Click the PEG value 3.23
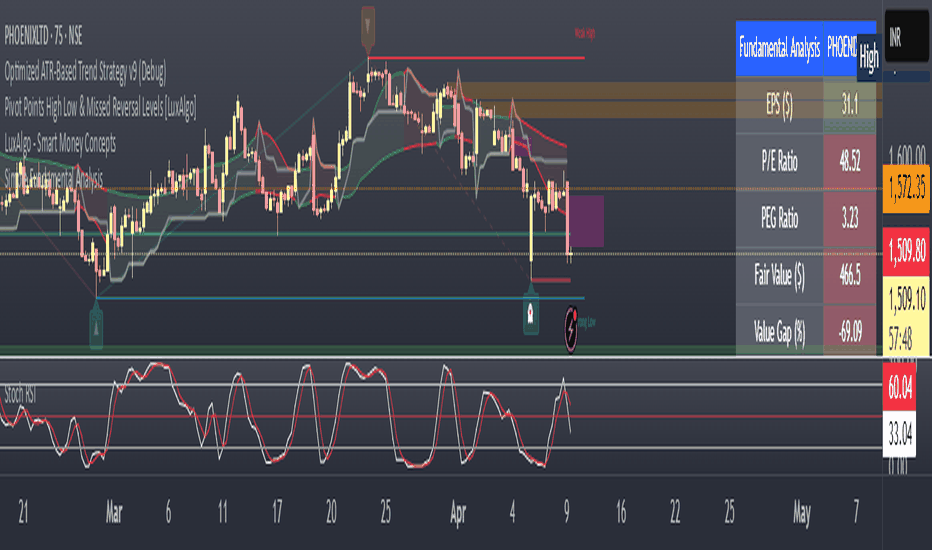The width and height of the screenshot is (932, 550). coord(850,218)
